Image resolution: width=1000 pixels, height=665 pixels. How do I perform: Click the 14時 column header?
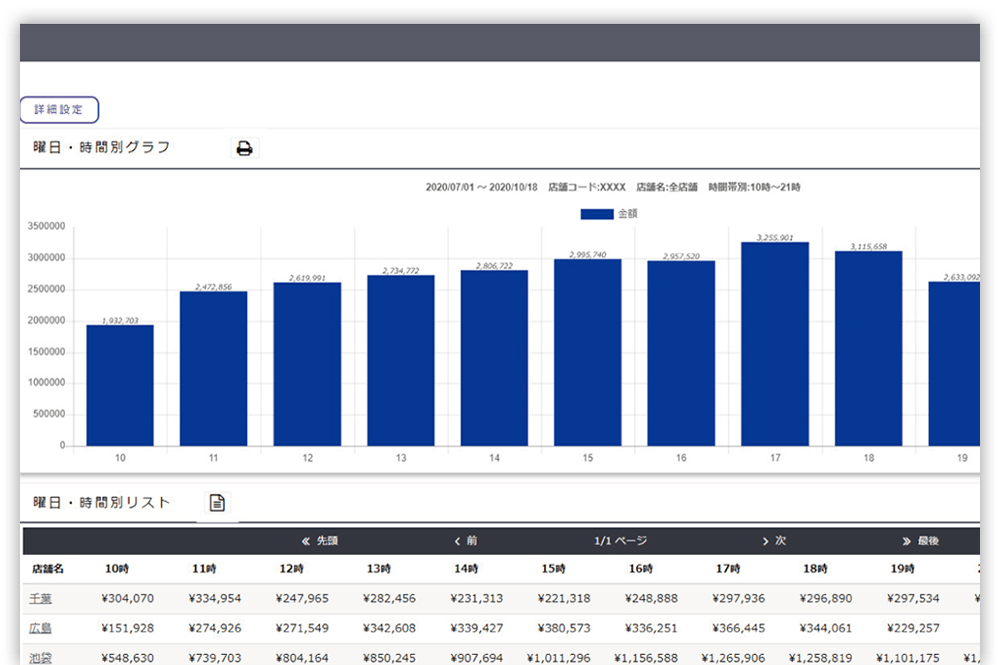(466, 569)
